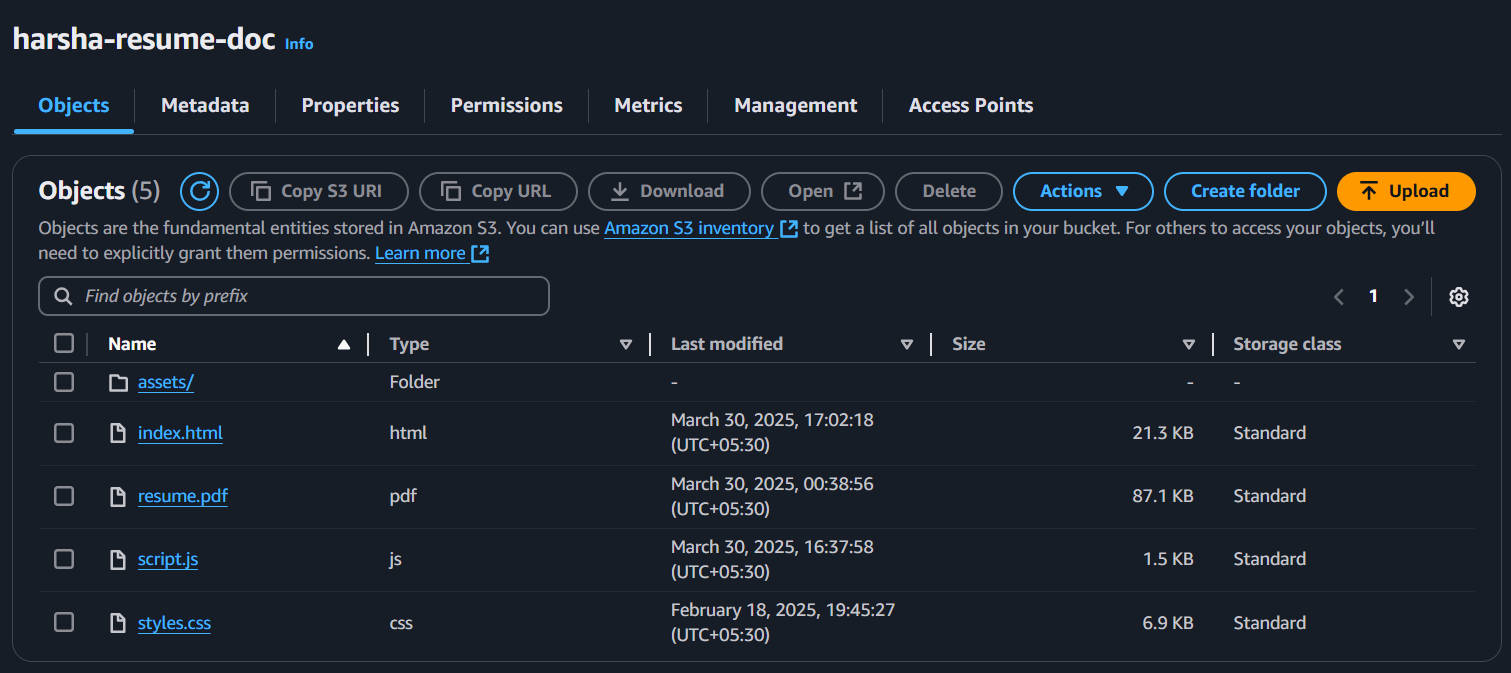This screenshot has width=1511, height=673.
Task: Click the Type column header
Action: [x=409, y=344]
